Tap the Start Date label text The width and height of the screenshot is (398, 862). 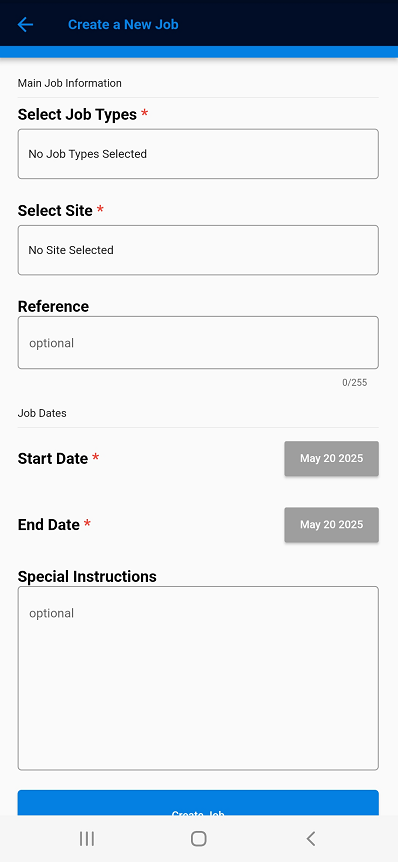(x=53, y=458)
